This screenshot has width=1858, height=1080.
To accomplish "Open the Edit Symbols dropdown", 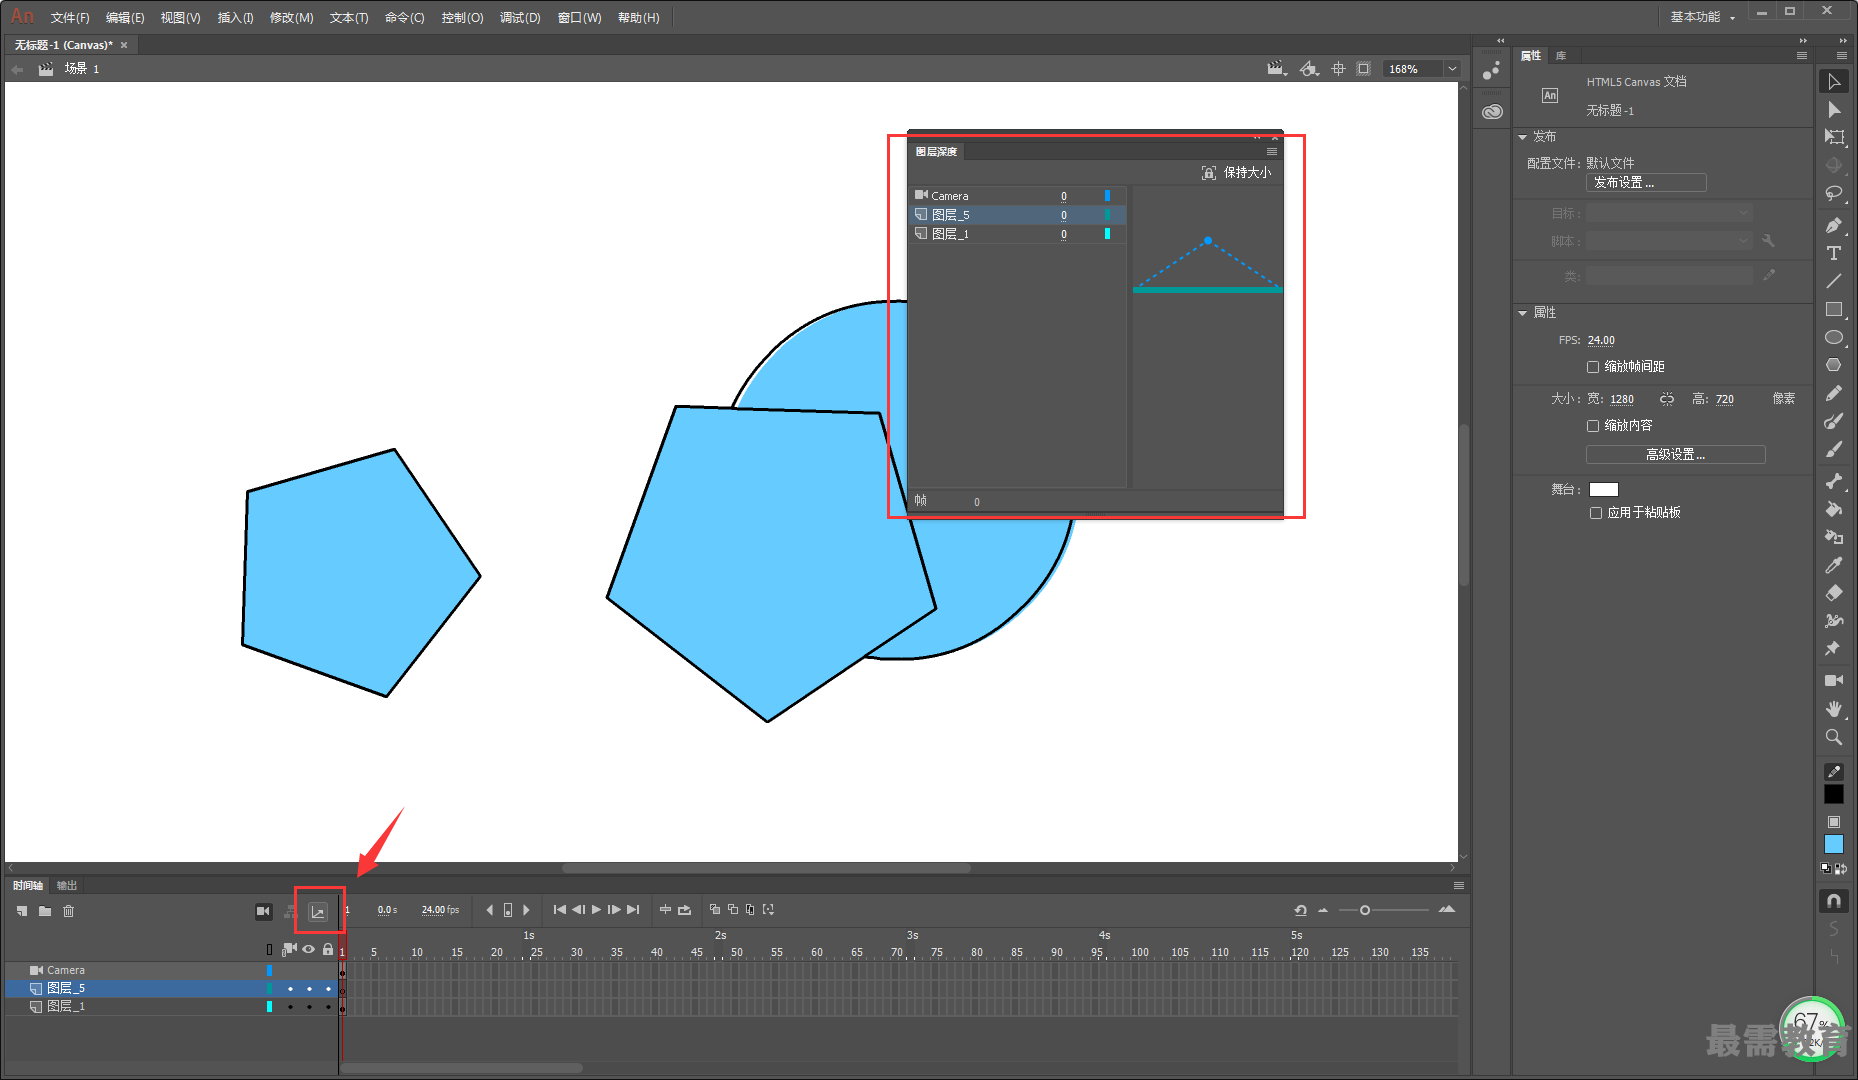I will click(1309, 69).
